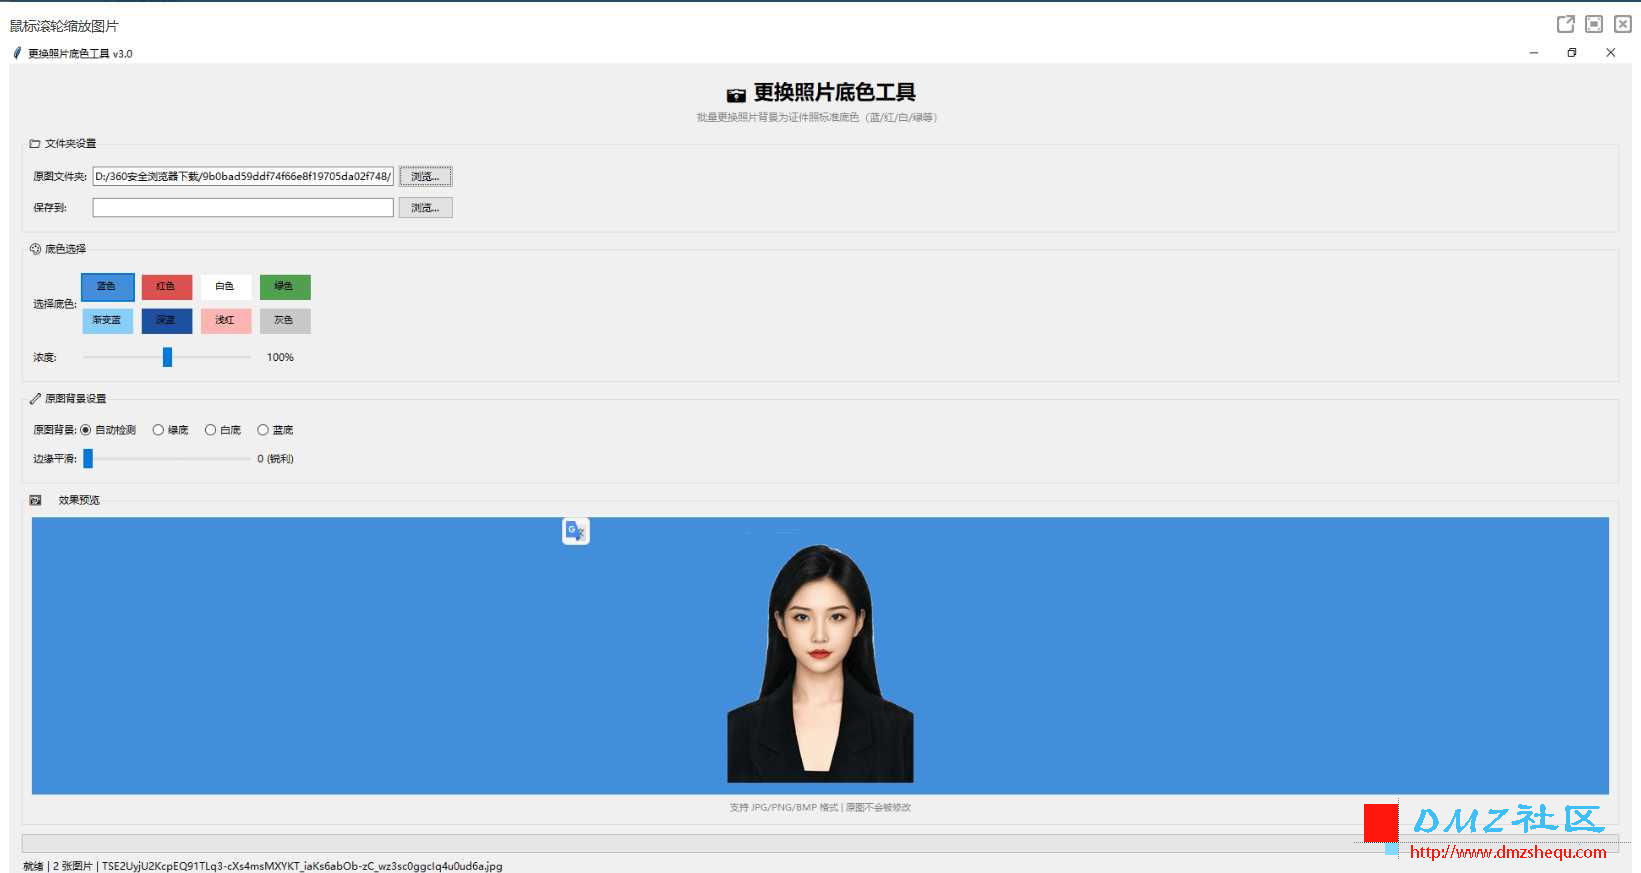The image size is (1641, 873).
Task: Click the camera icon beside the title
Action: (736, 95)
